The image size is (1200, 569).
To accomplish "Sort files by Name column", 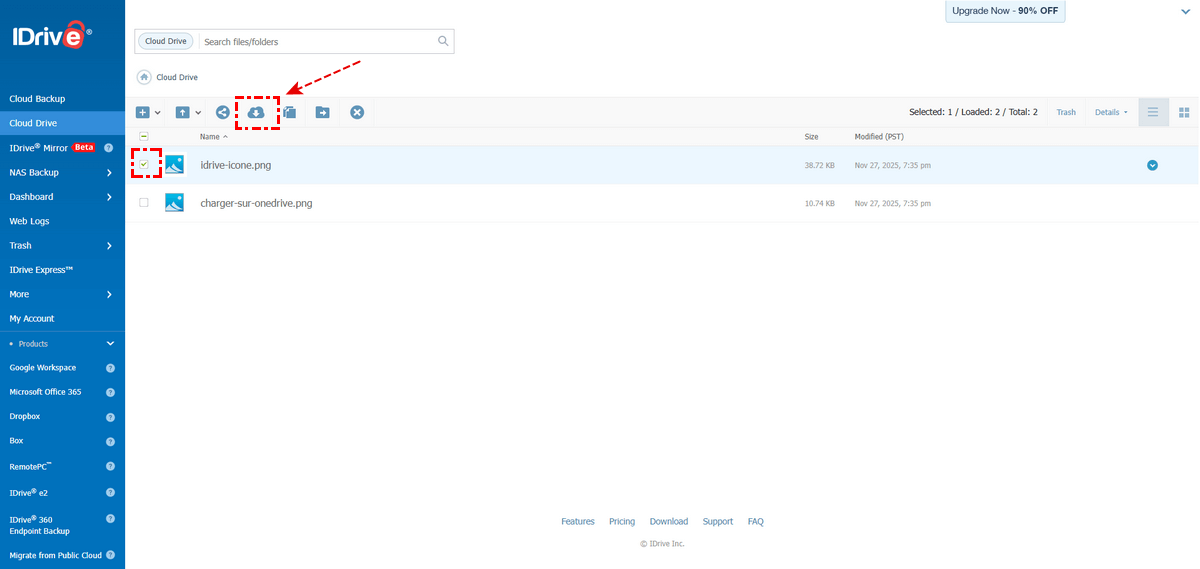I will point(214,136).
